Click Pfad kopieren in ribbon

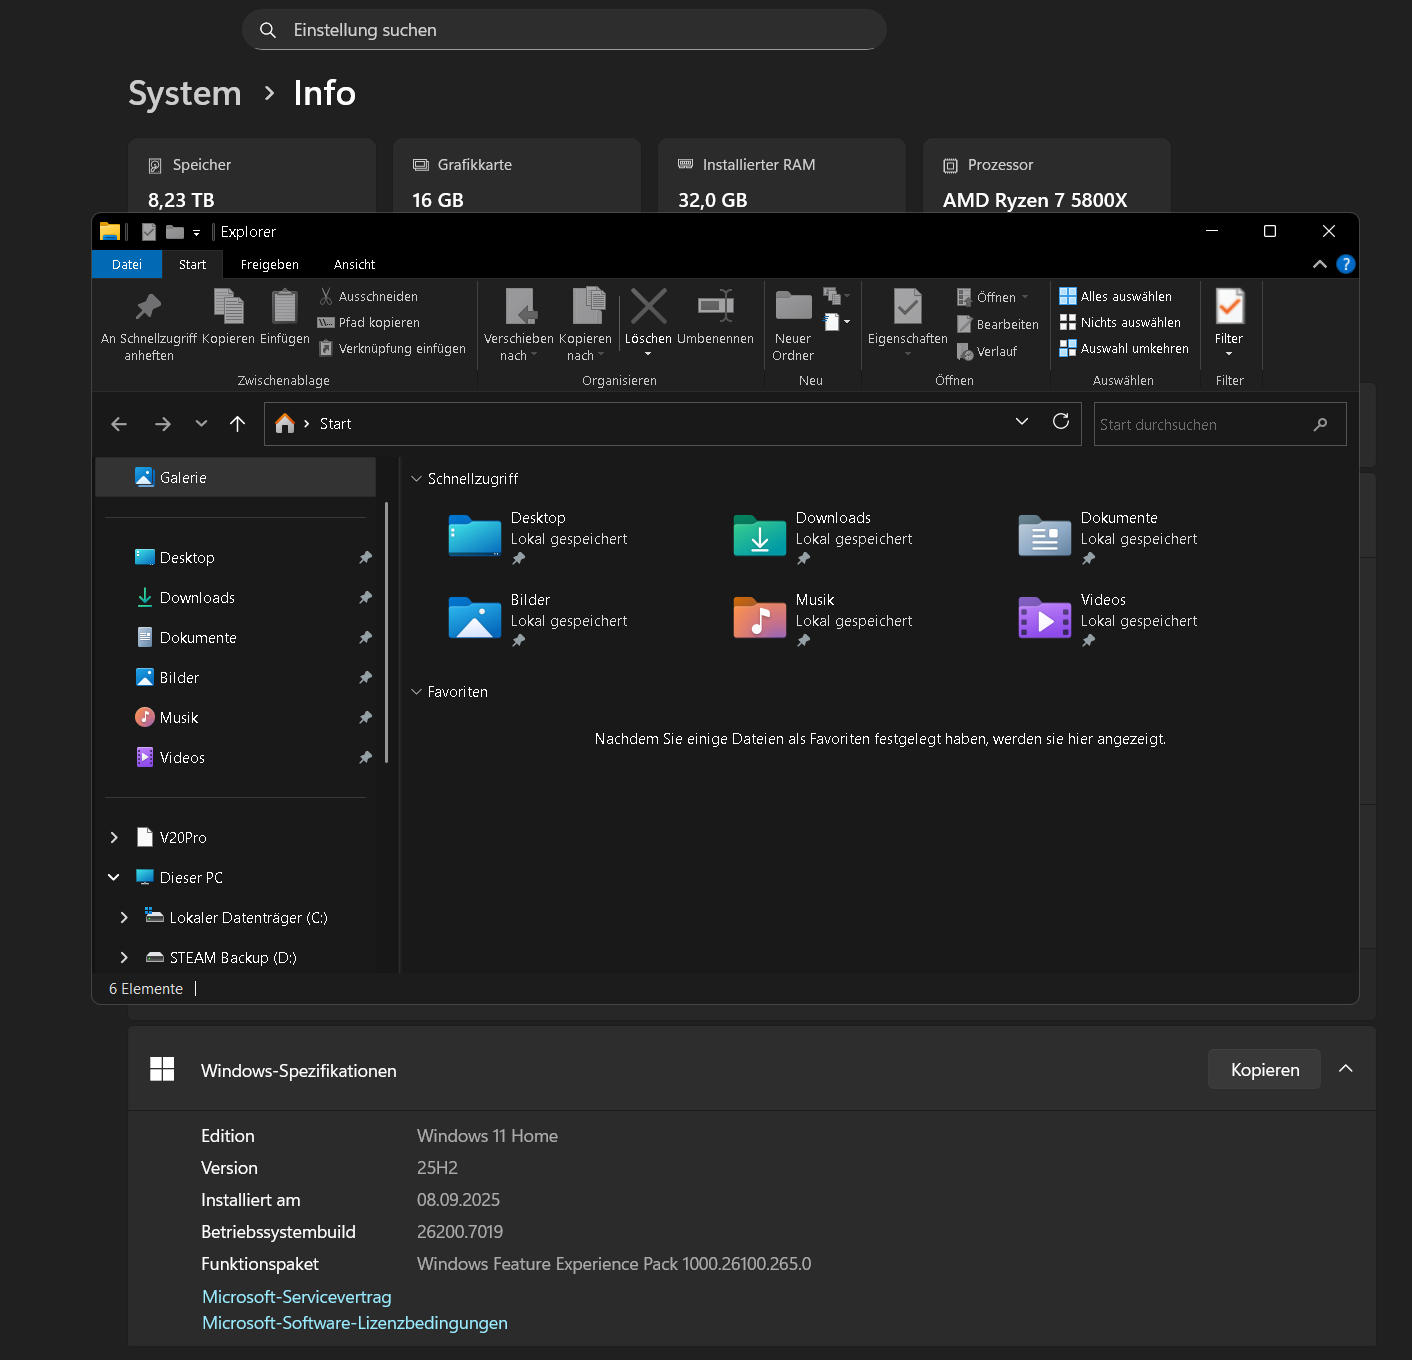(368, 322)
